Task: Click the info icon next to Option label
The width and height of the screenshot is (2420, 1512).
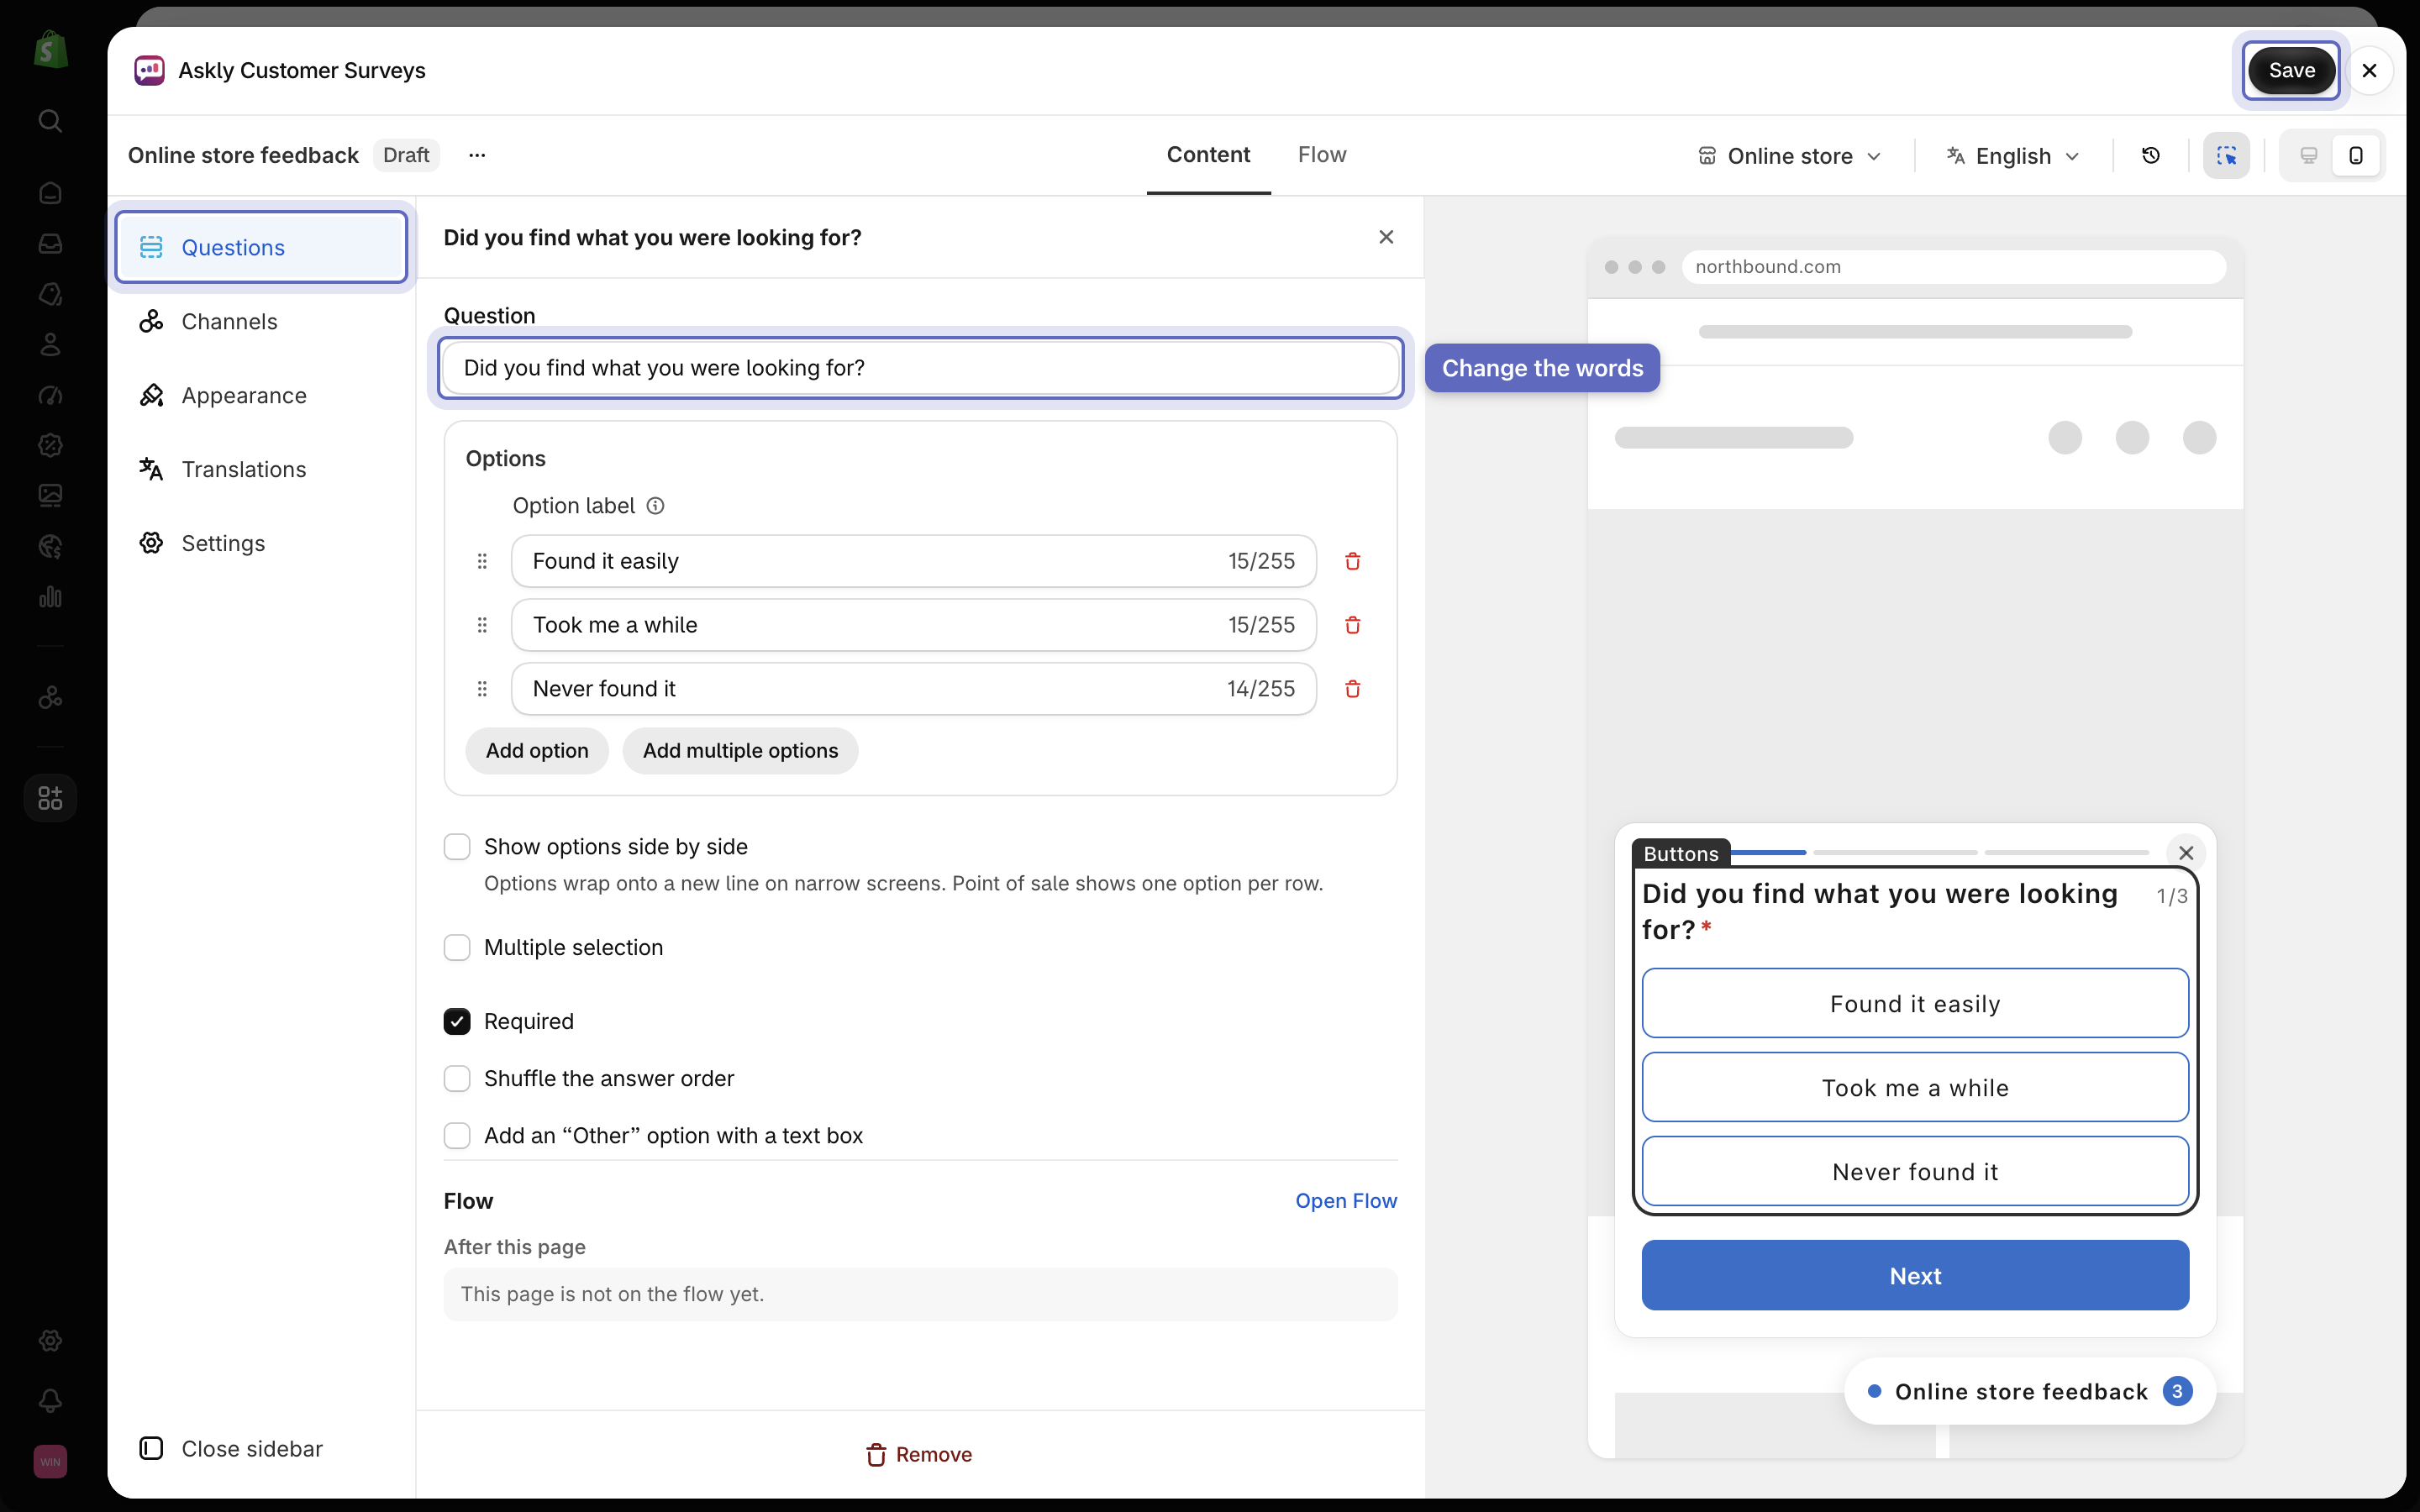Action: [x=655, y=506]
